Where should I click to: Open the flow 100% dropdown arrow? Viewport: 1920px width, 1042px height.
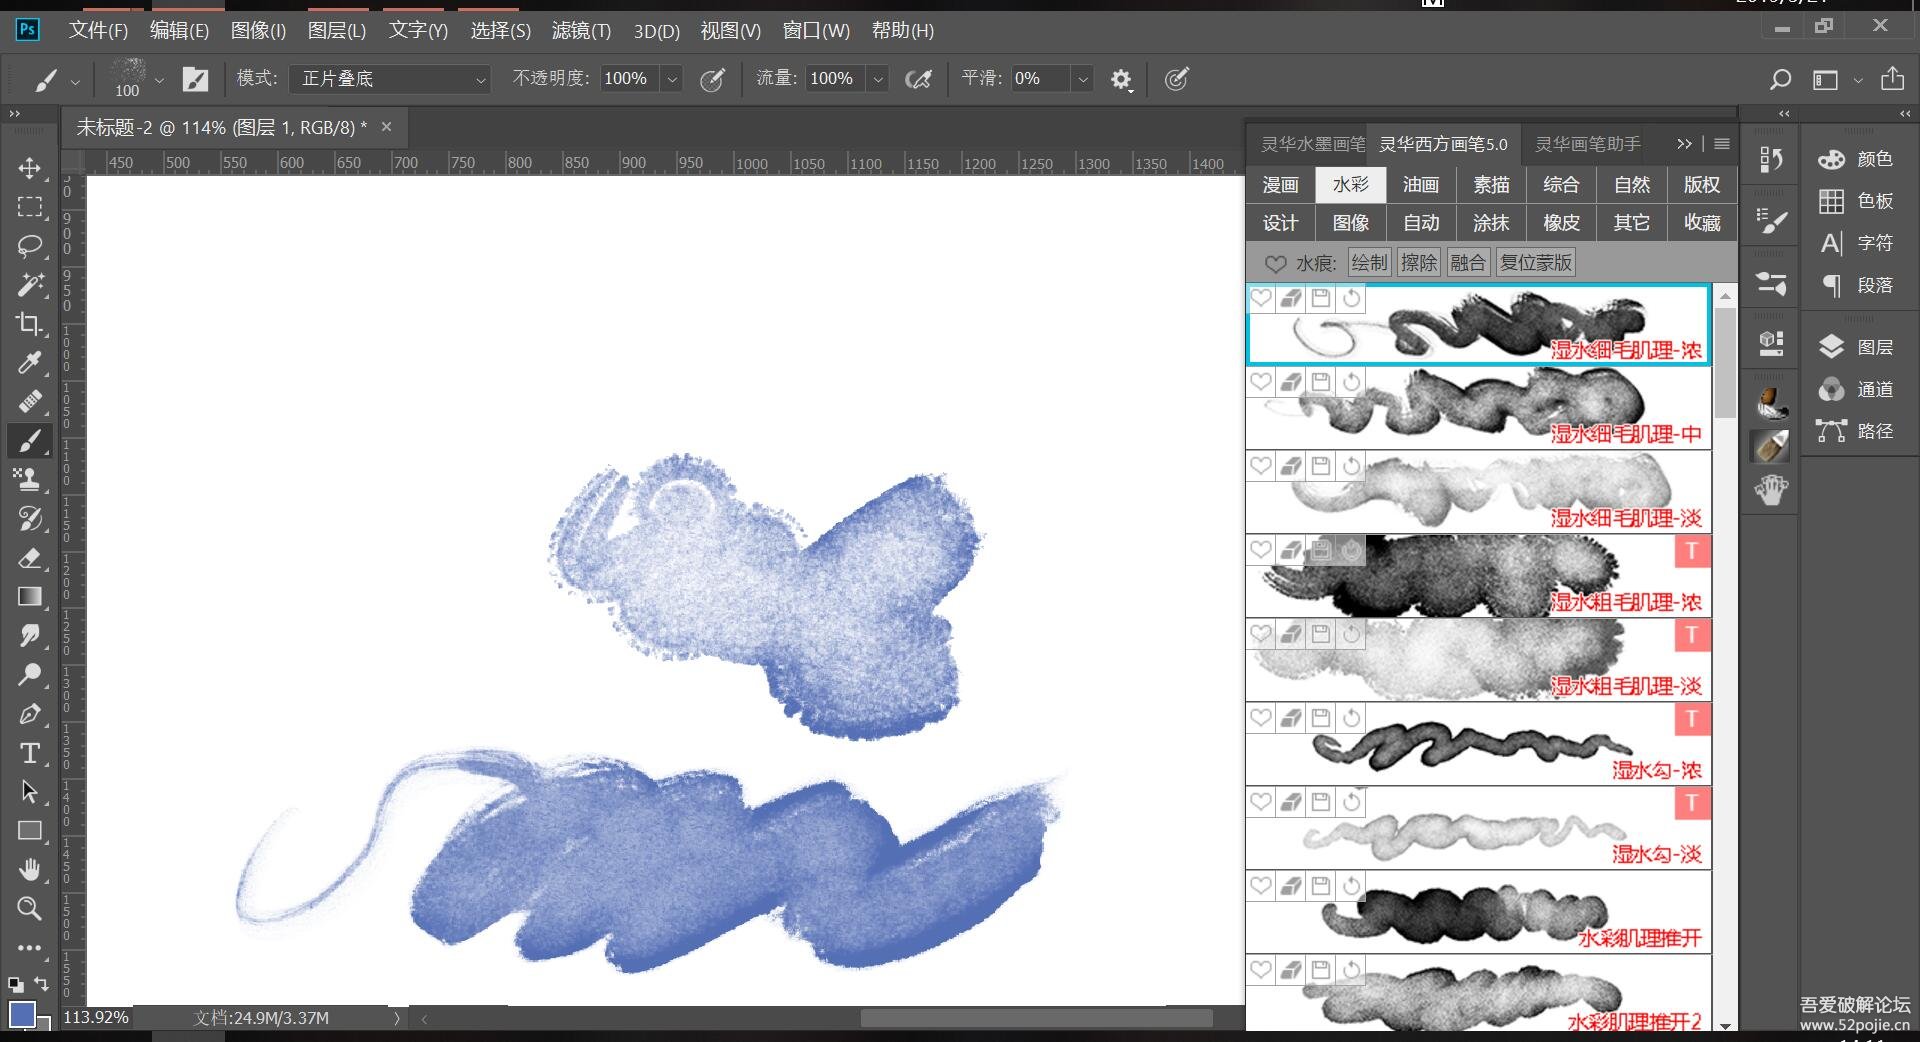coord(878,79)
